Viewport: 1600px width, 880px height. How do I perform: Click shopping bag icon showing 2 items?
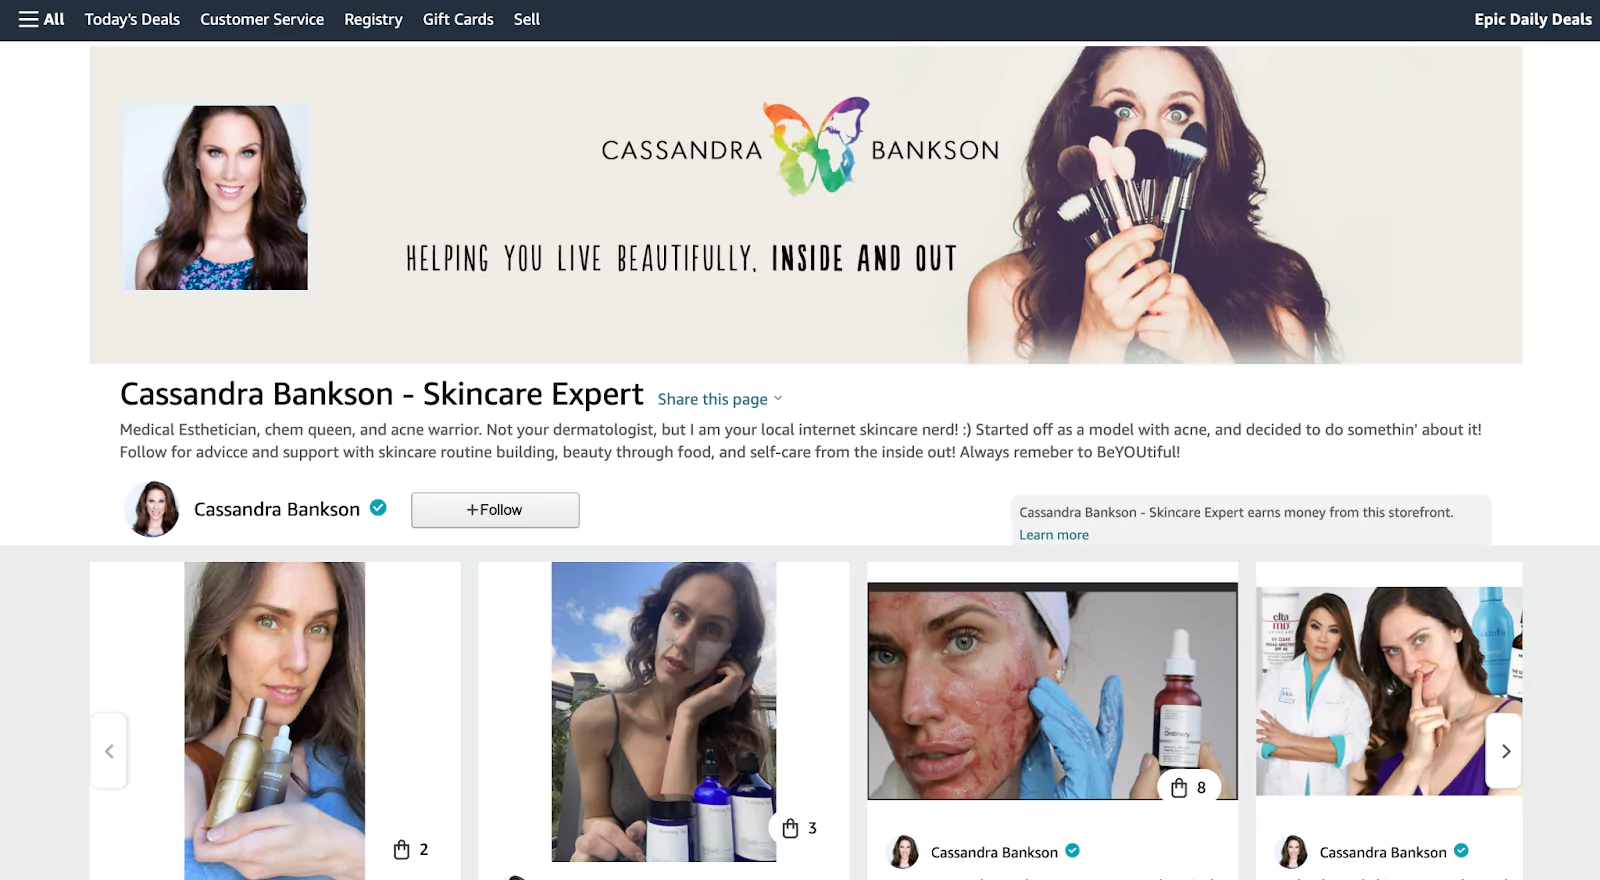(x=411, y=849)
